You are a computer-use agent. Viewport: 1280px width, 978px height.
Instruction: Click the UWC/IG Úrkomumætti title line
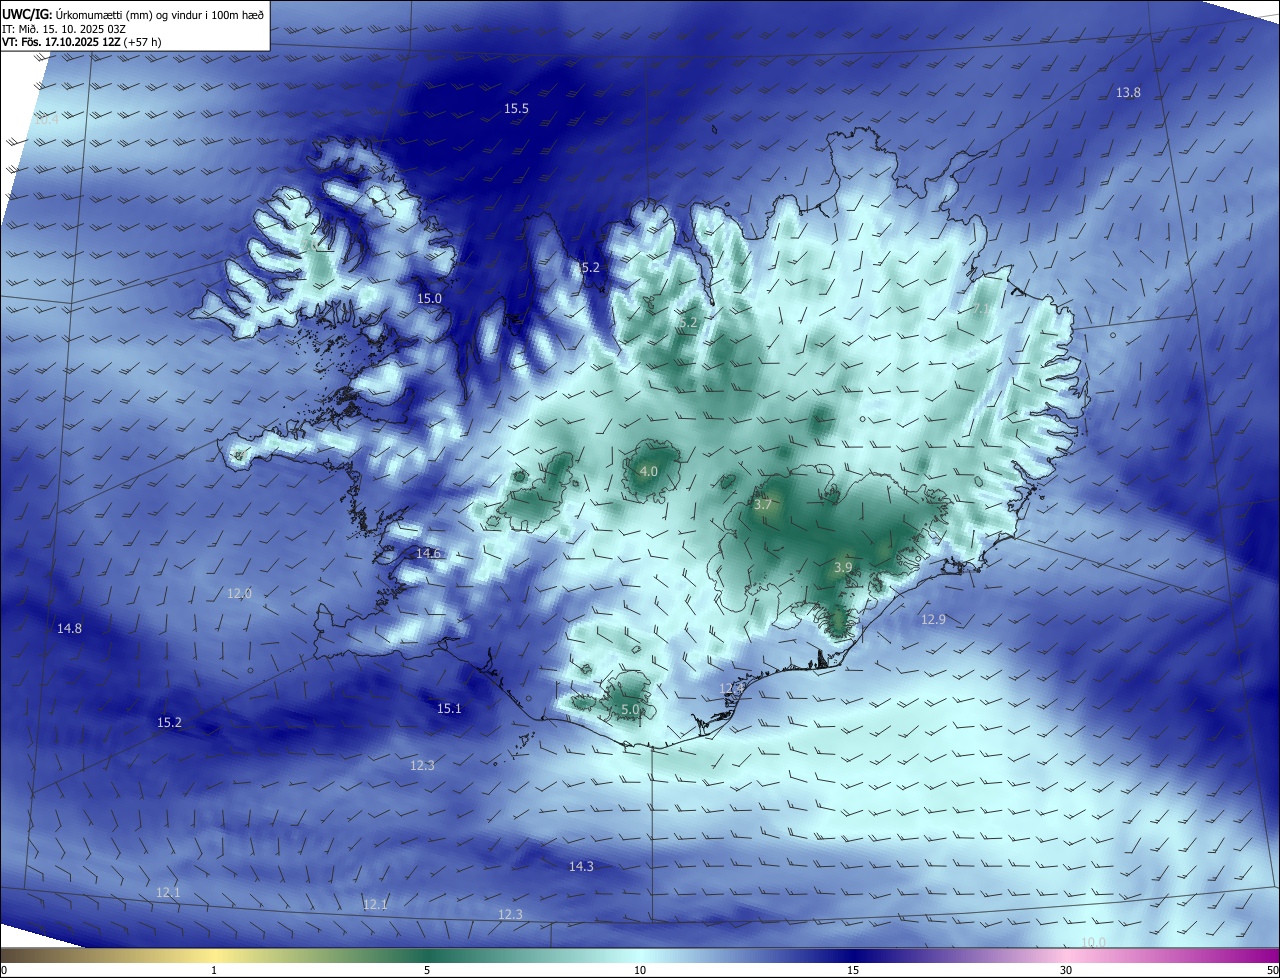point(133,14)
